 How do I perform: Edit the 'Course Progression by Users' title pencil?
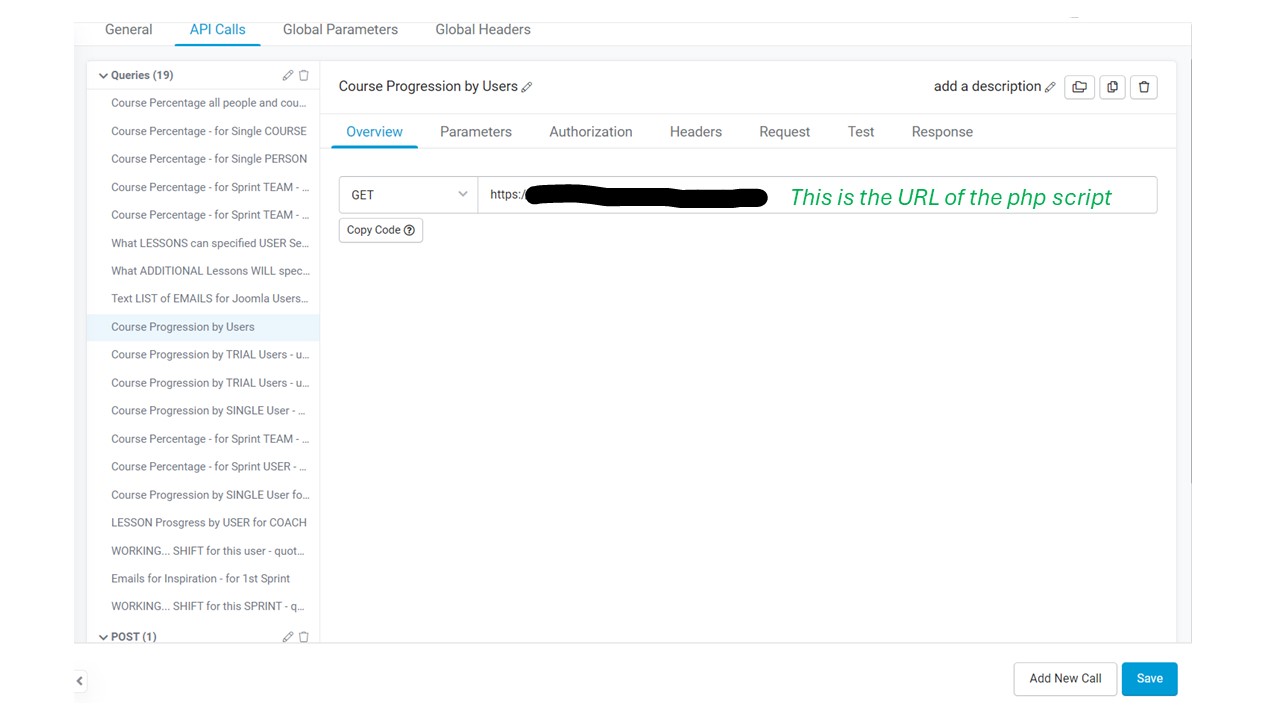click(527, 87)
